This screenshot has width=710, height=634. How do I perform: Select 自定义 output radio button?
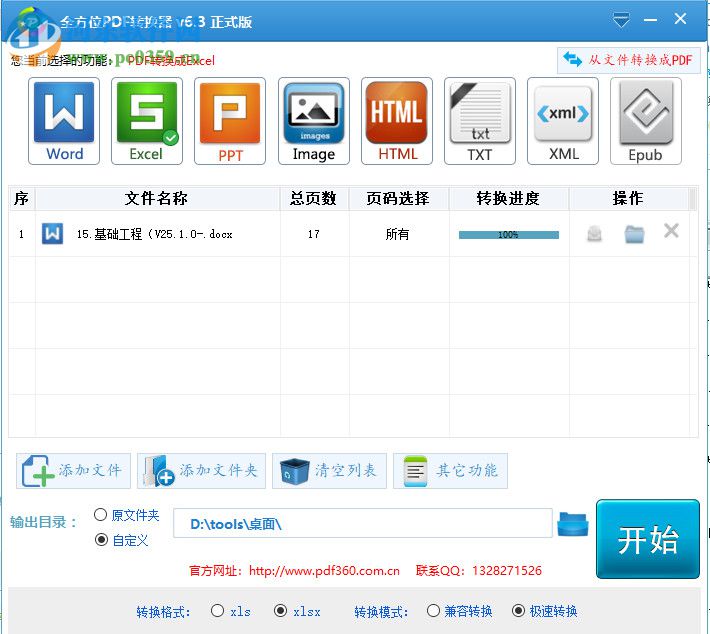click(x=101, y=540)
